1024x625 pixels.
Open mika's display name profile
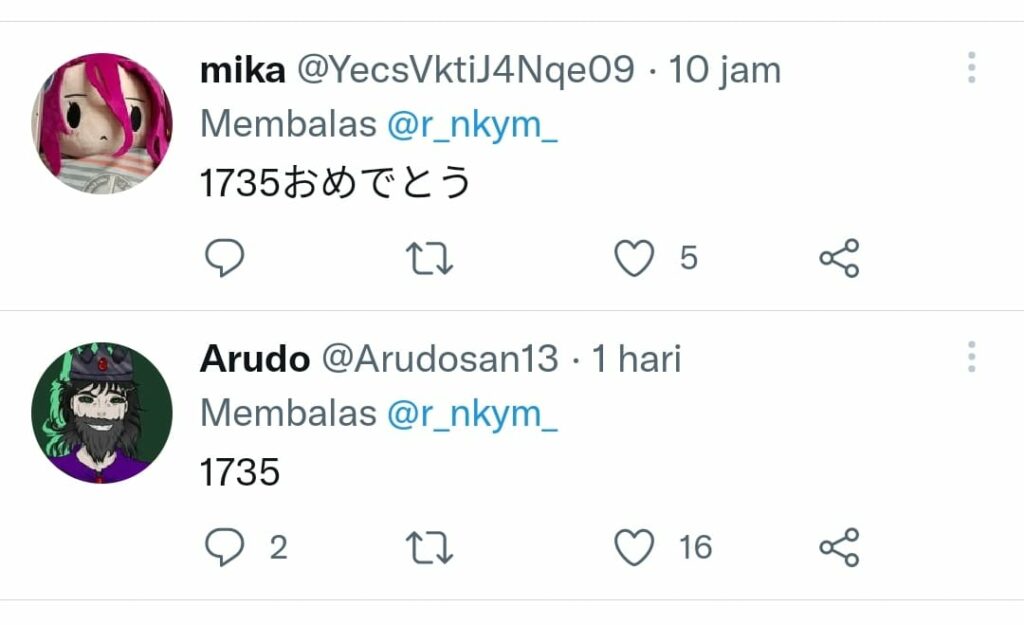242,69
